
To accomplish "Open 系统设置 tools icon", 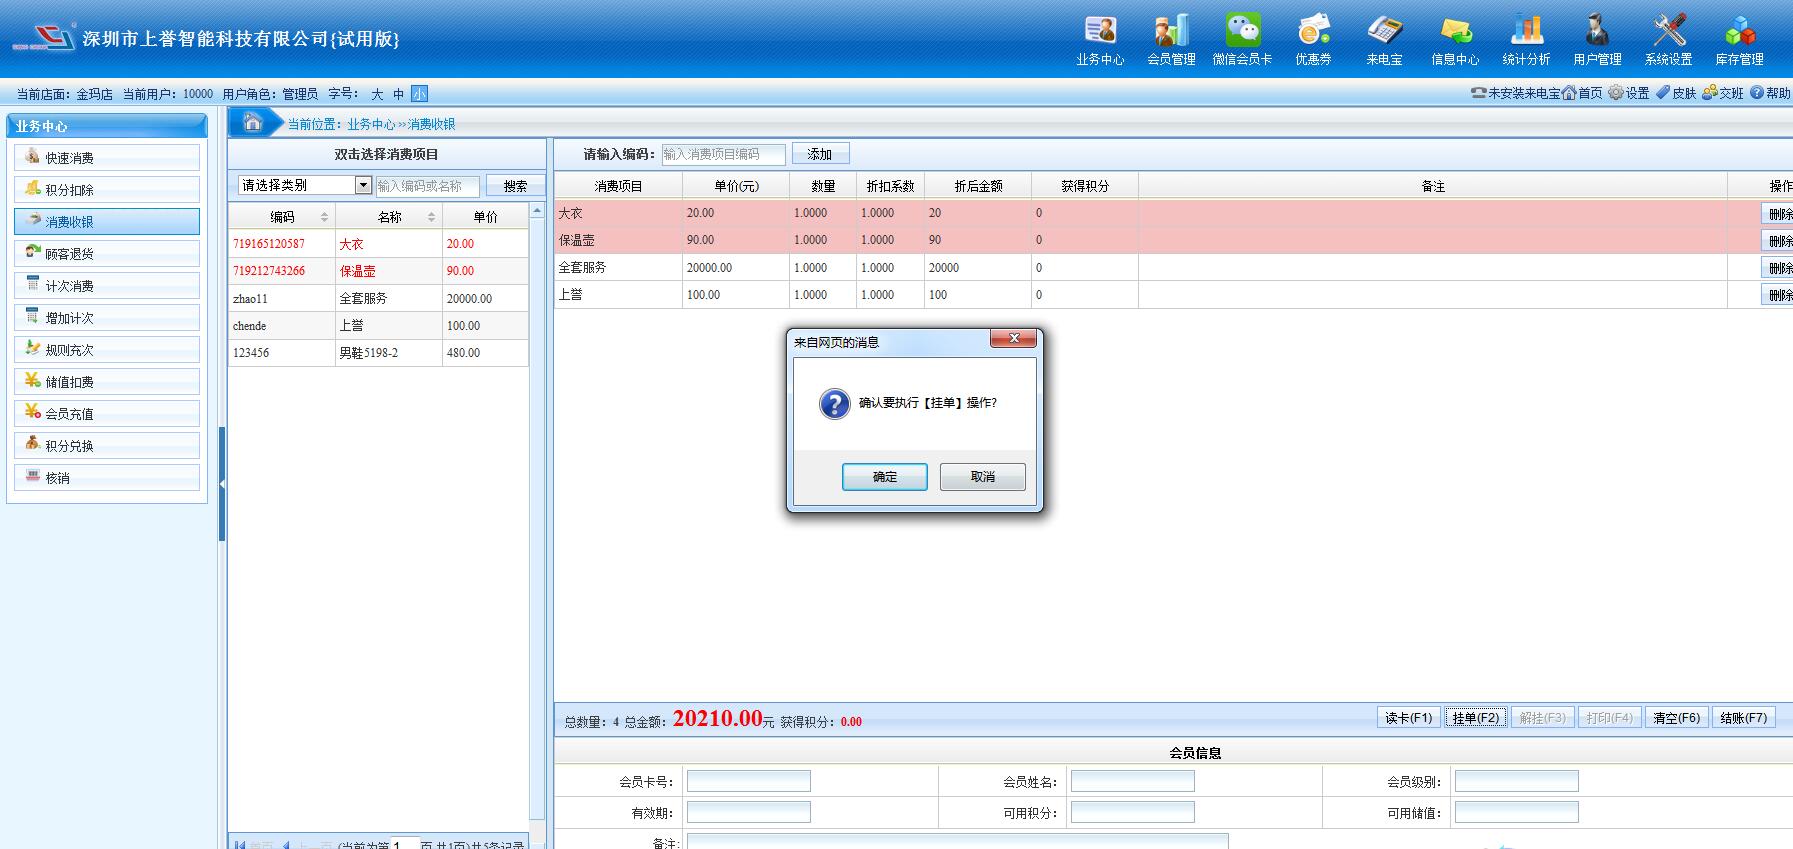I will click(x=1668, y=32).
